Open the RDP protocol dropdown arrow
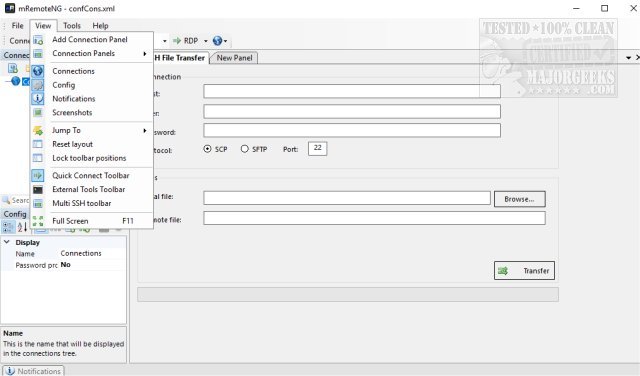640x376 pixels. pyautogui.click(x=205, y=41)
